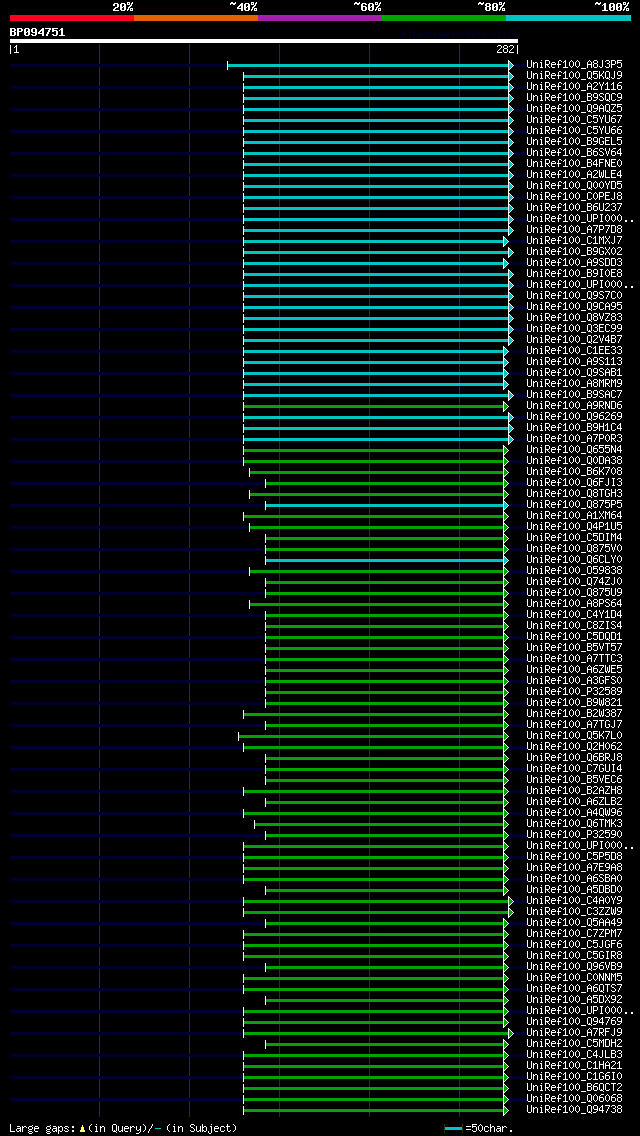
Task: Select the UniRef100_Q06068 label
Action: (575, 1099)
